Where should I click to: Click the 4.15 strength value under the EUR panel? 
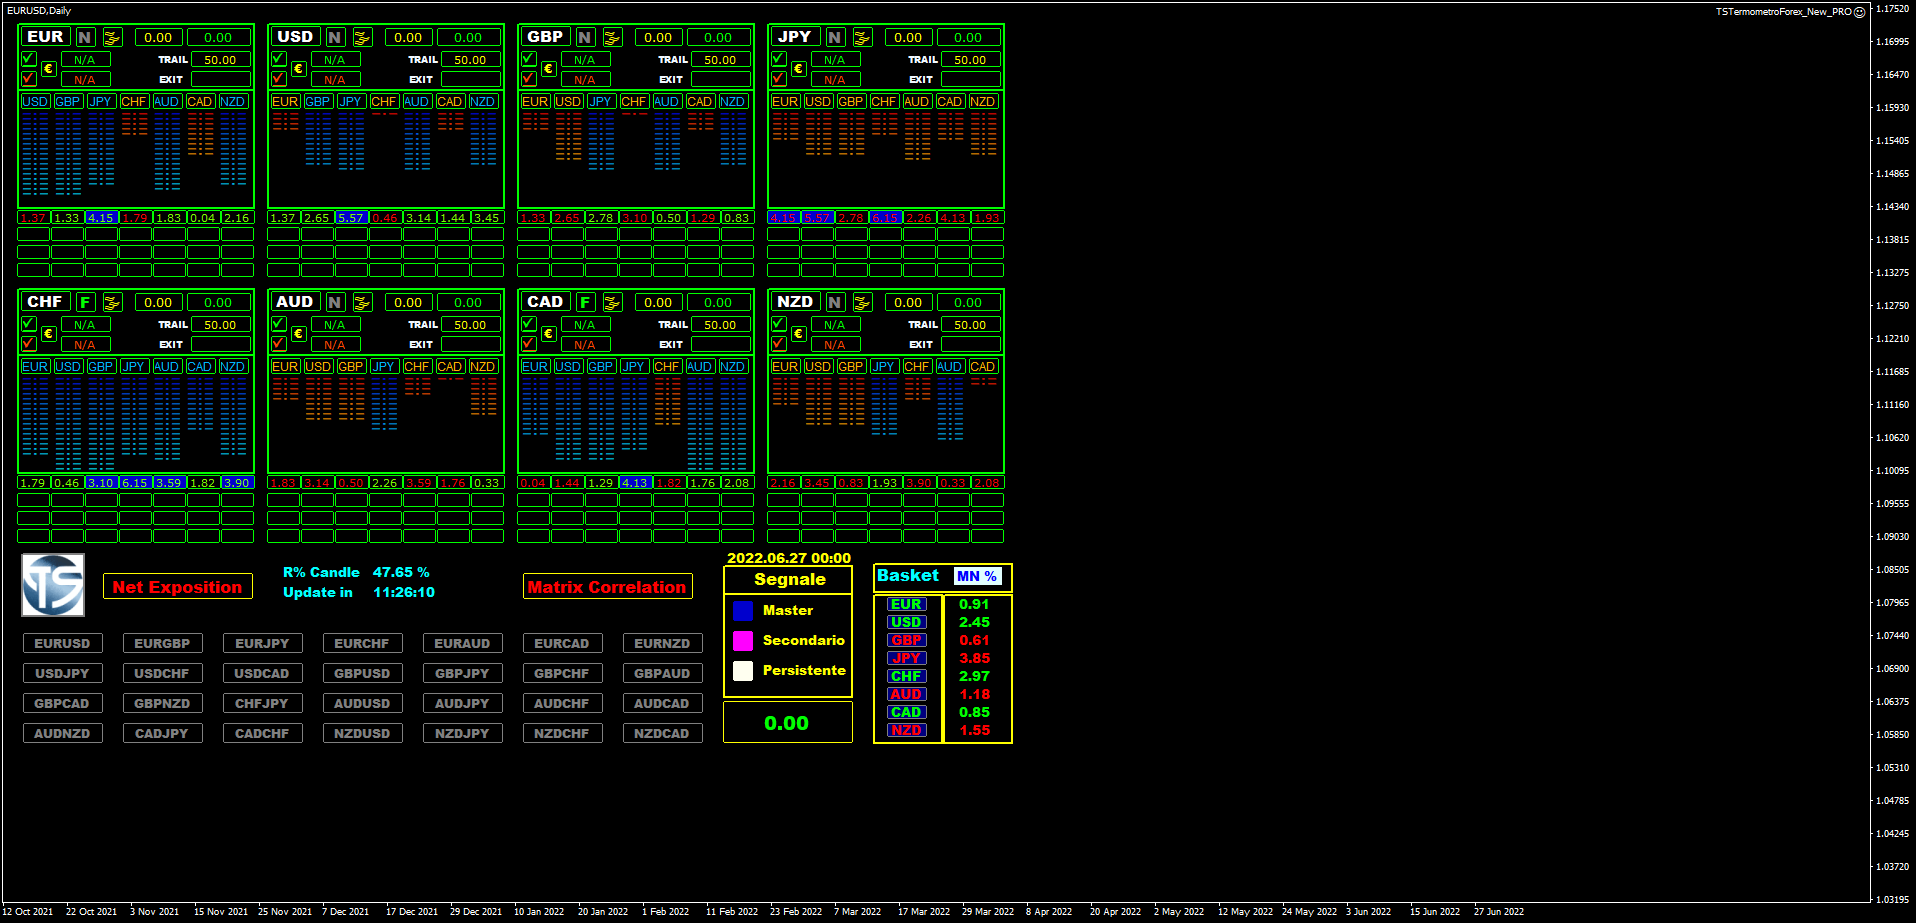(101, 218)
